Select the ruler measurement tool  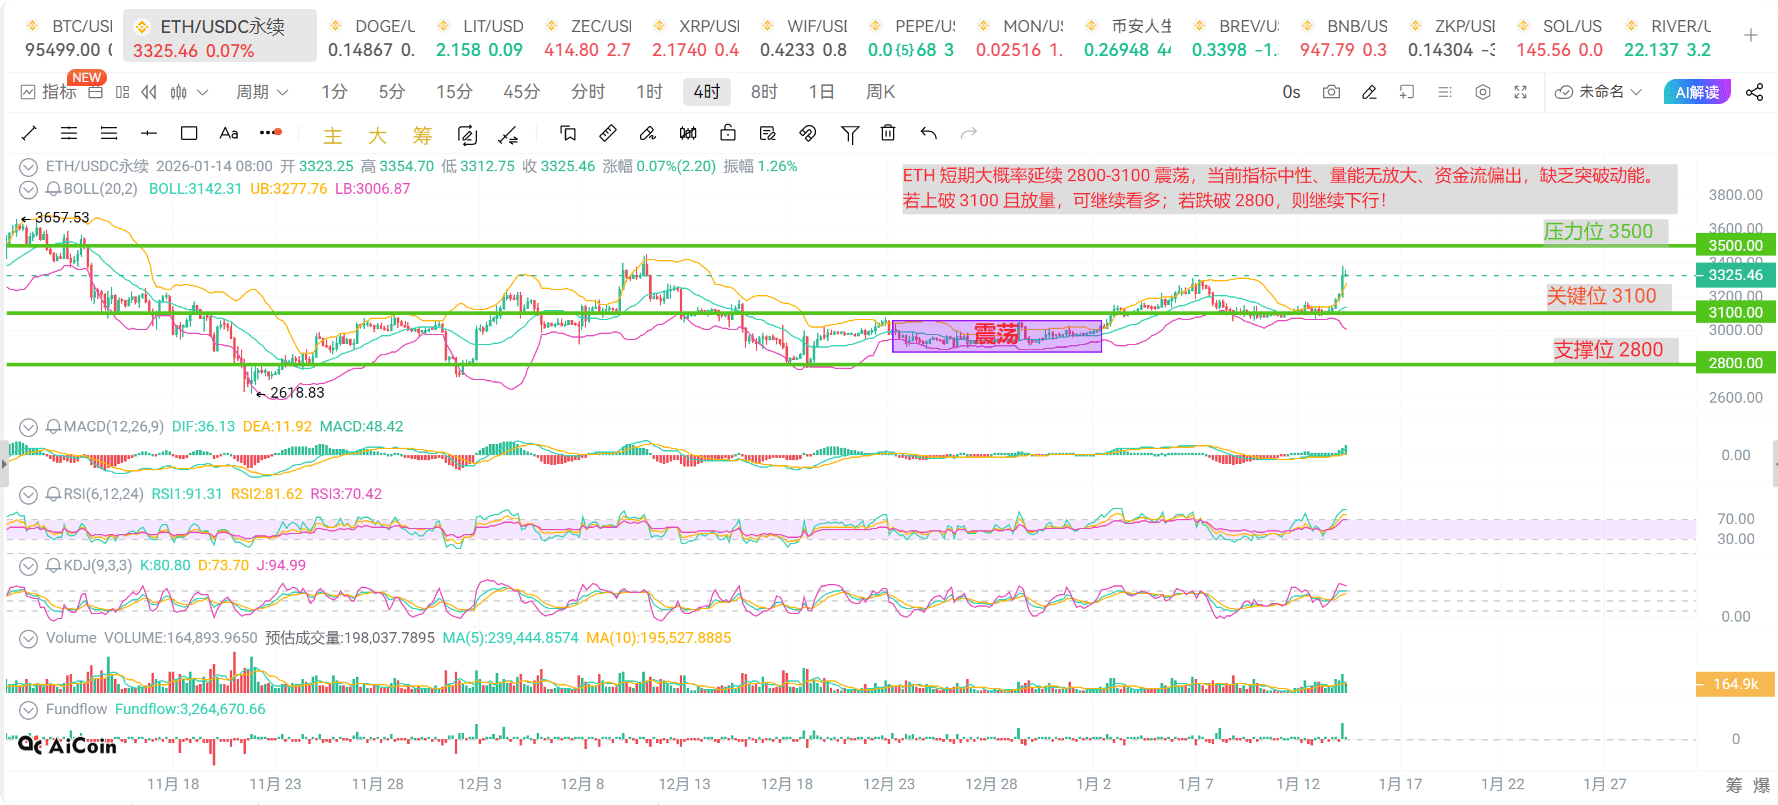point(608,133)
